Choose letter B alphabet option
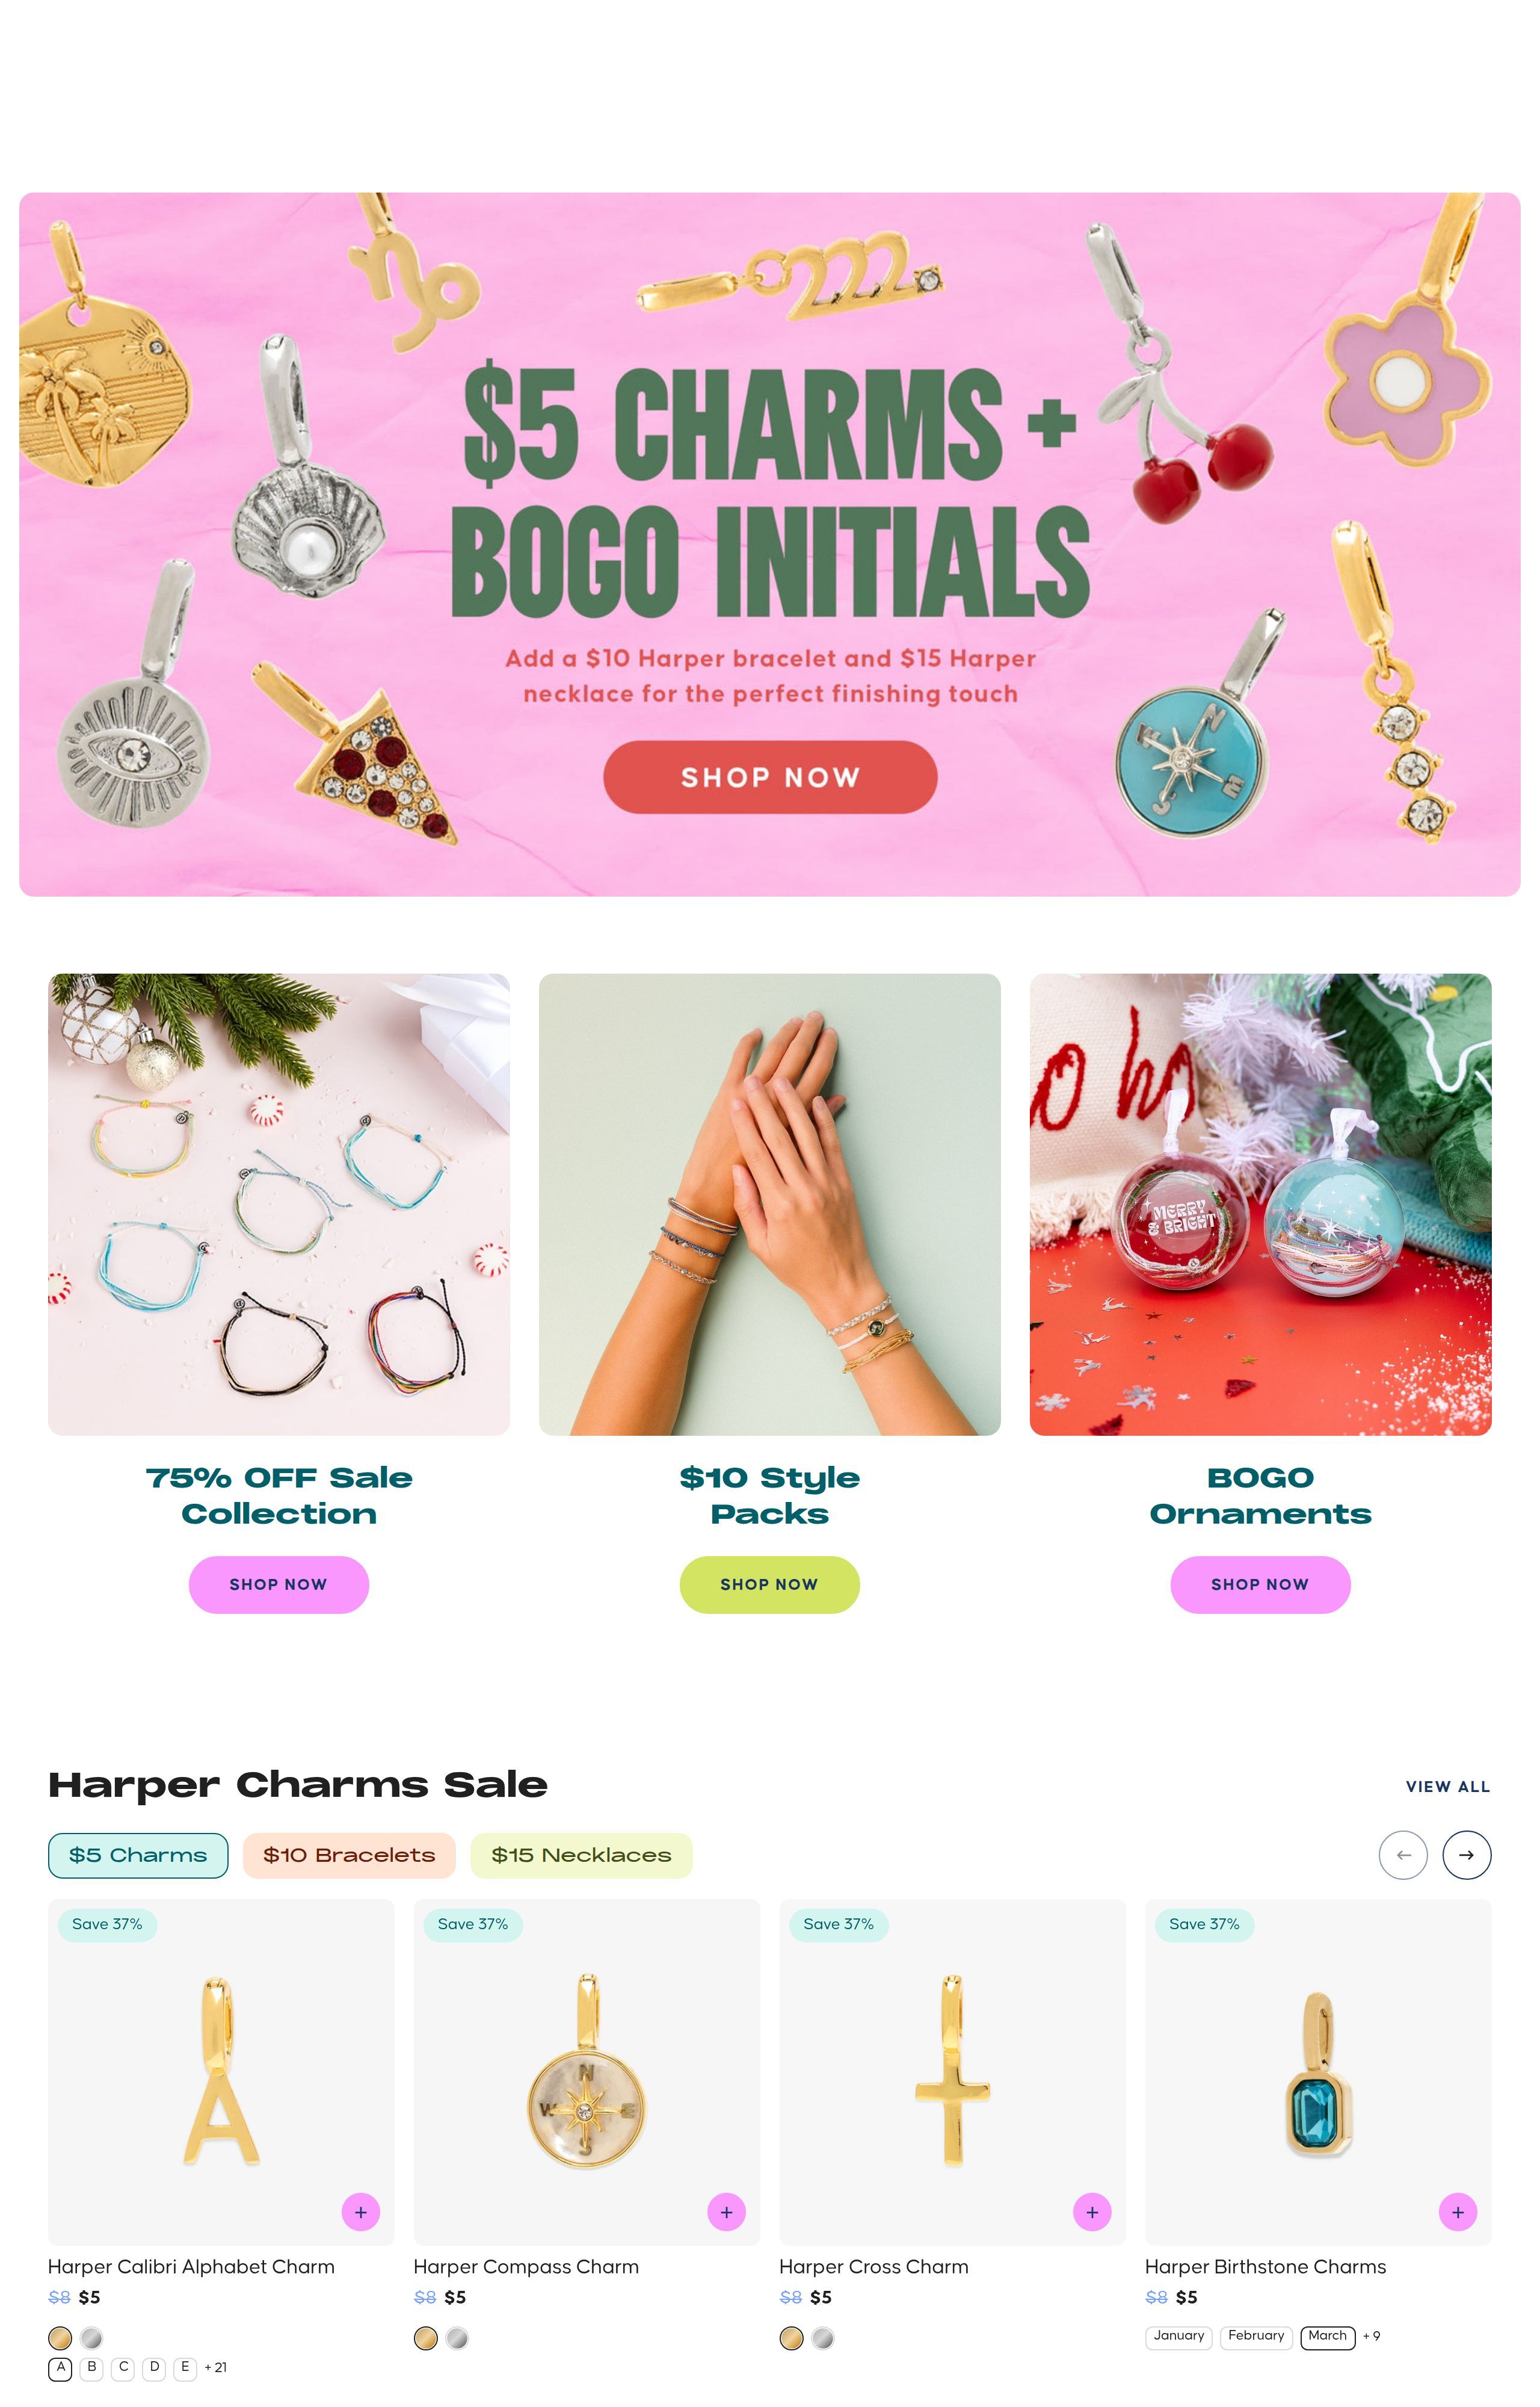 click(91, 2368)
